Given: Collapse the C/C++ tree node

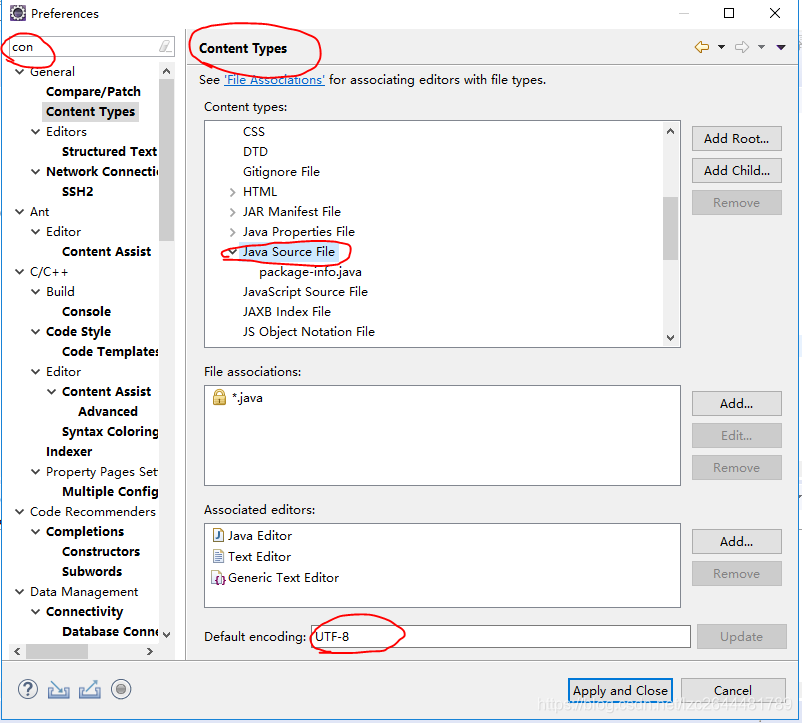Looking at the screenshot, I should point(19,272).
